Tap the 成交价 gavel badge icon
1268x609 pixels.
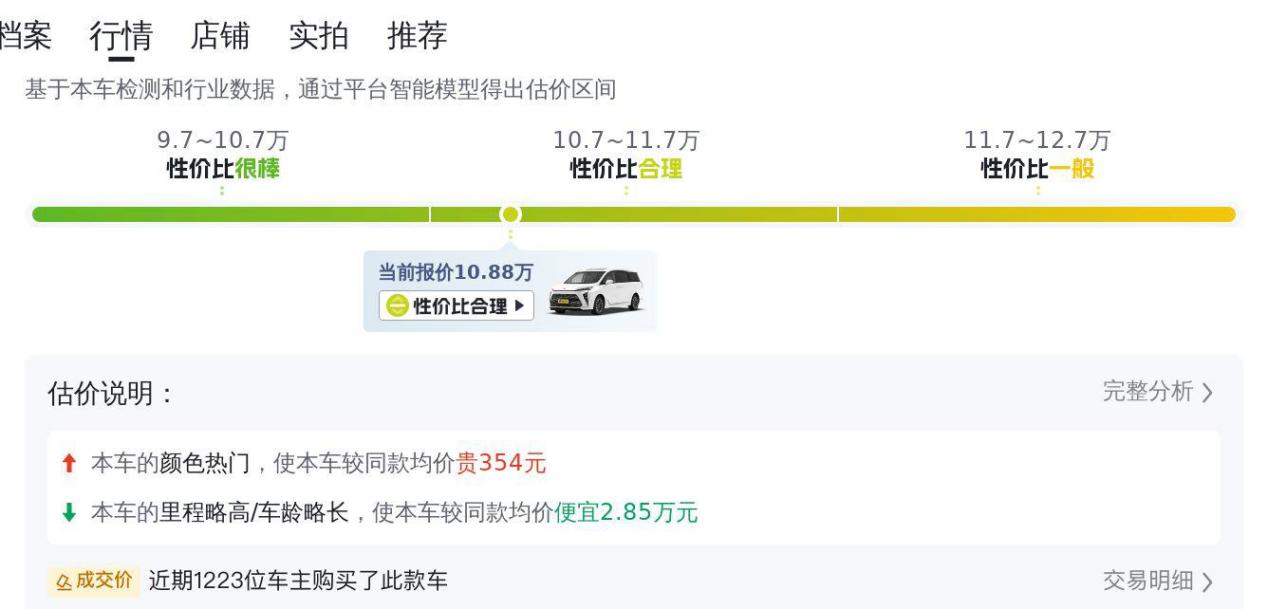point(64,581)
